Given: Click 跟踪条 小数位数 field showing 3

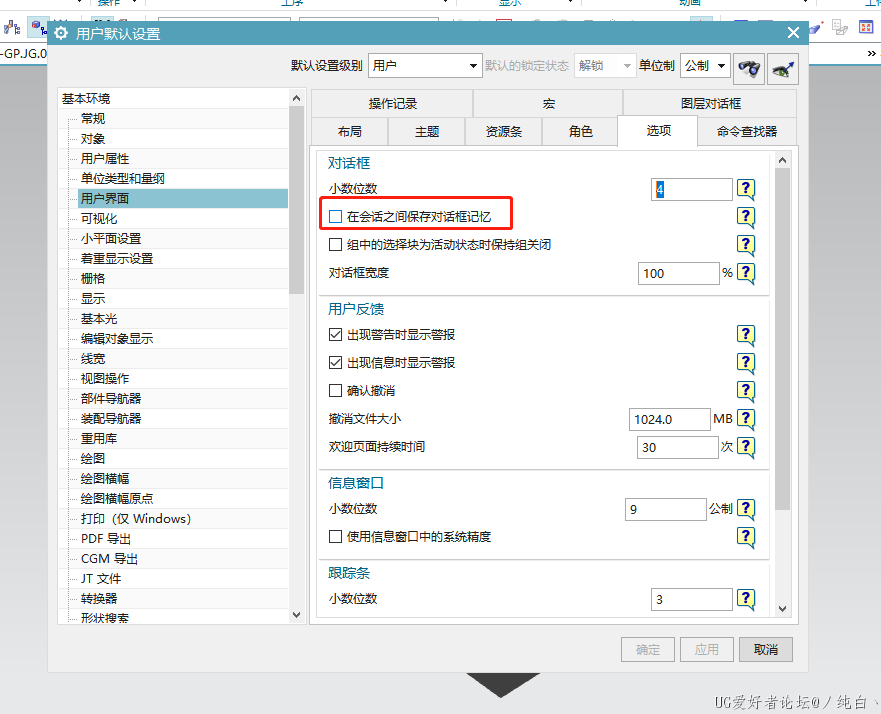Looking at the screenshot, I should click(692, 599).
